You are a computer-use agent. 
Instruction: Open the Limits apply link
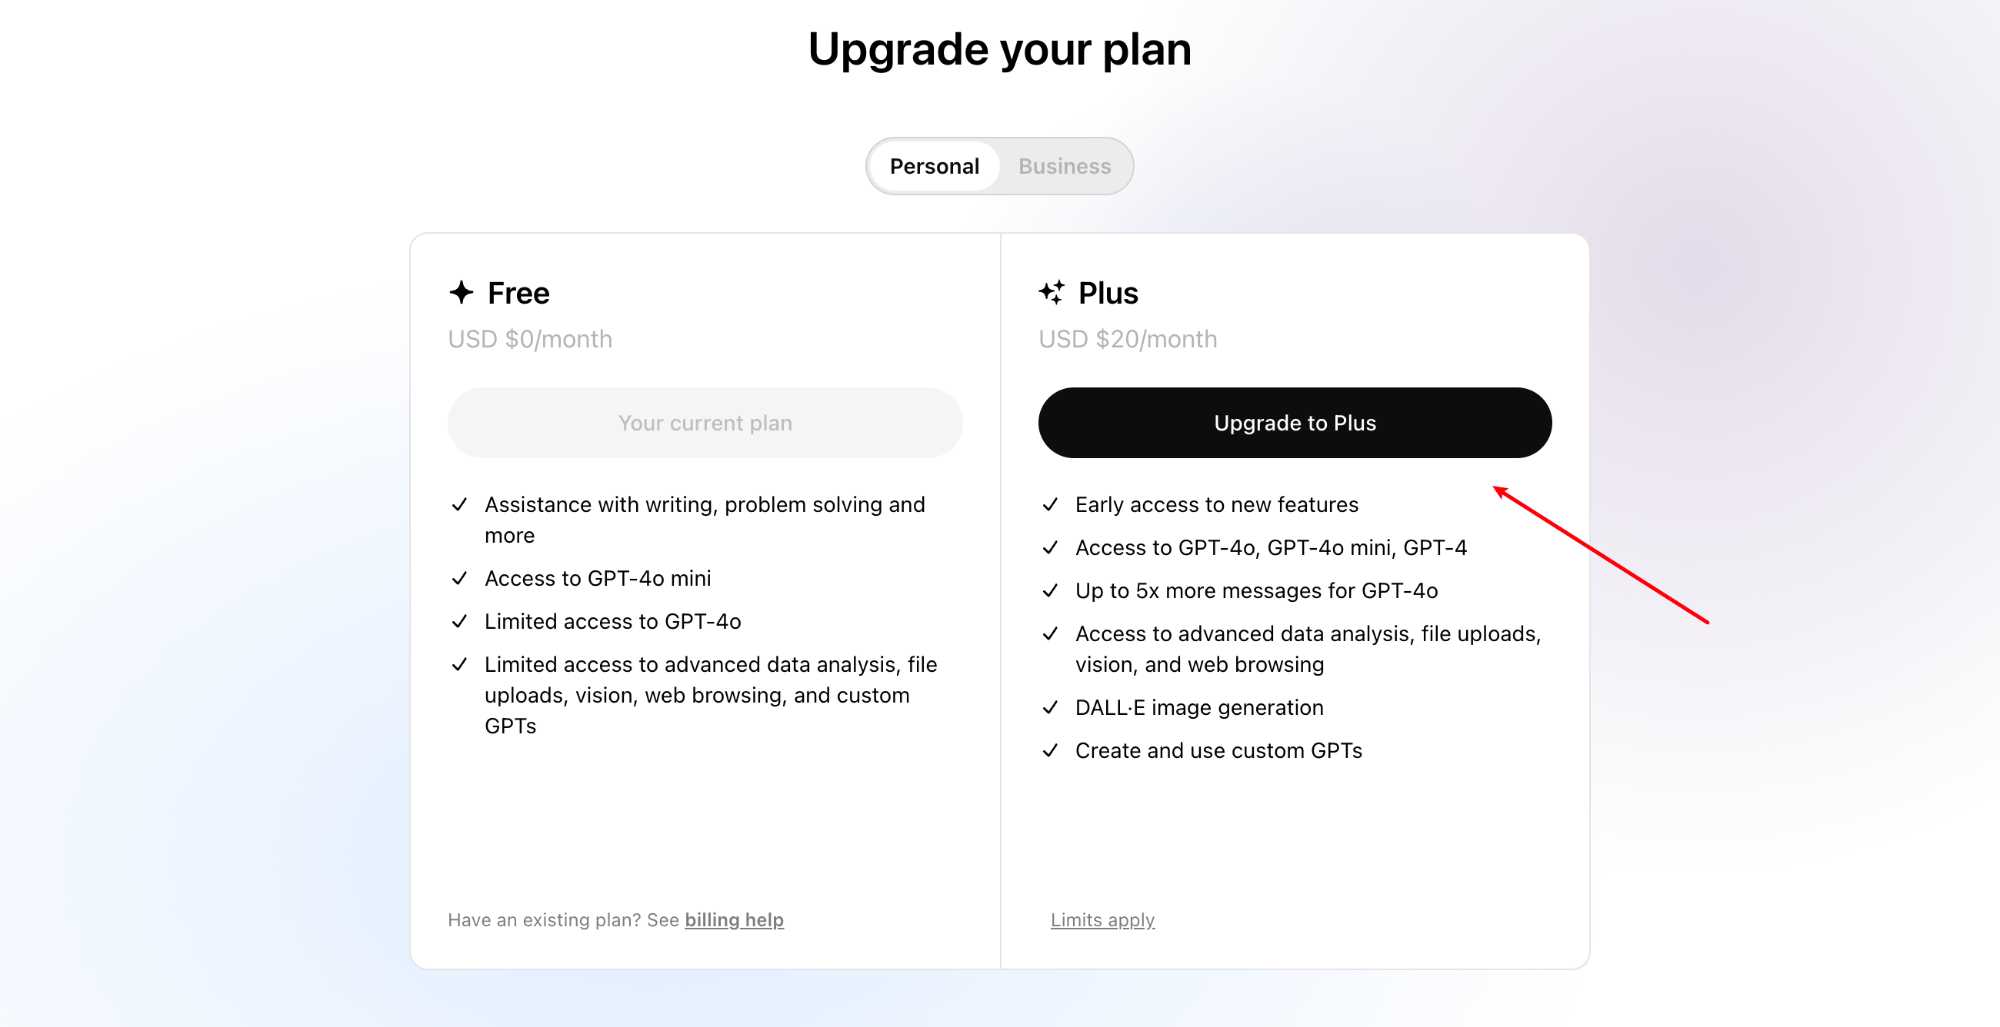(x=1102, y=920)
